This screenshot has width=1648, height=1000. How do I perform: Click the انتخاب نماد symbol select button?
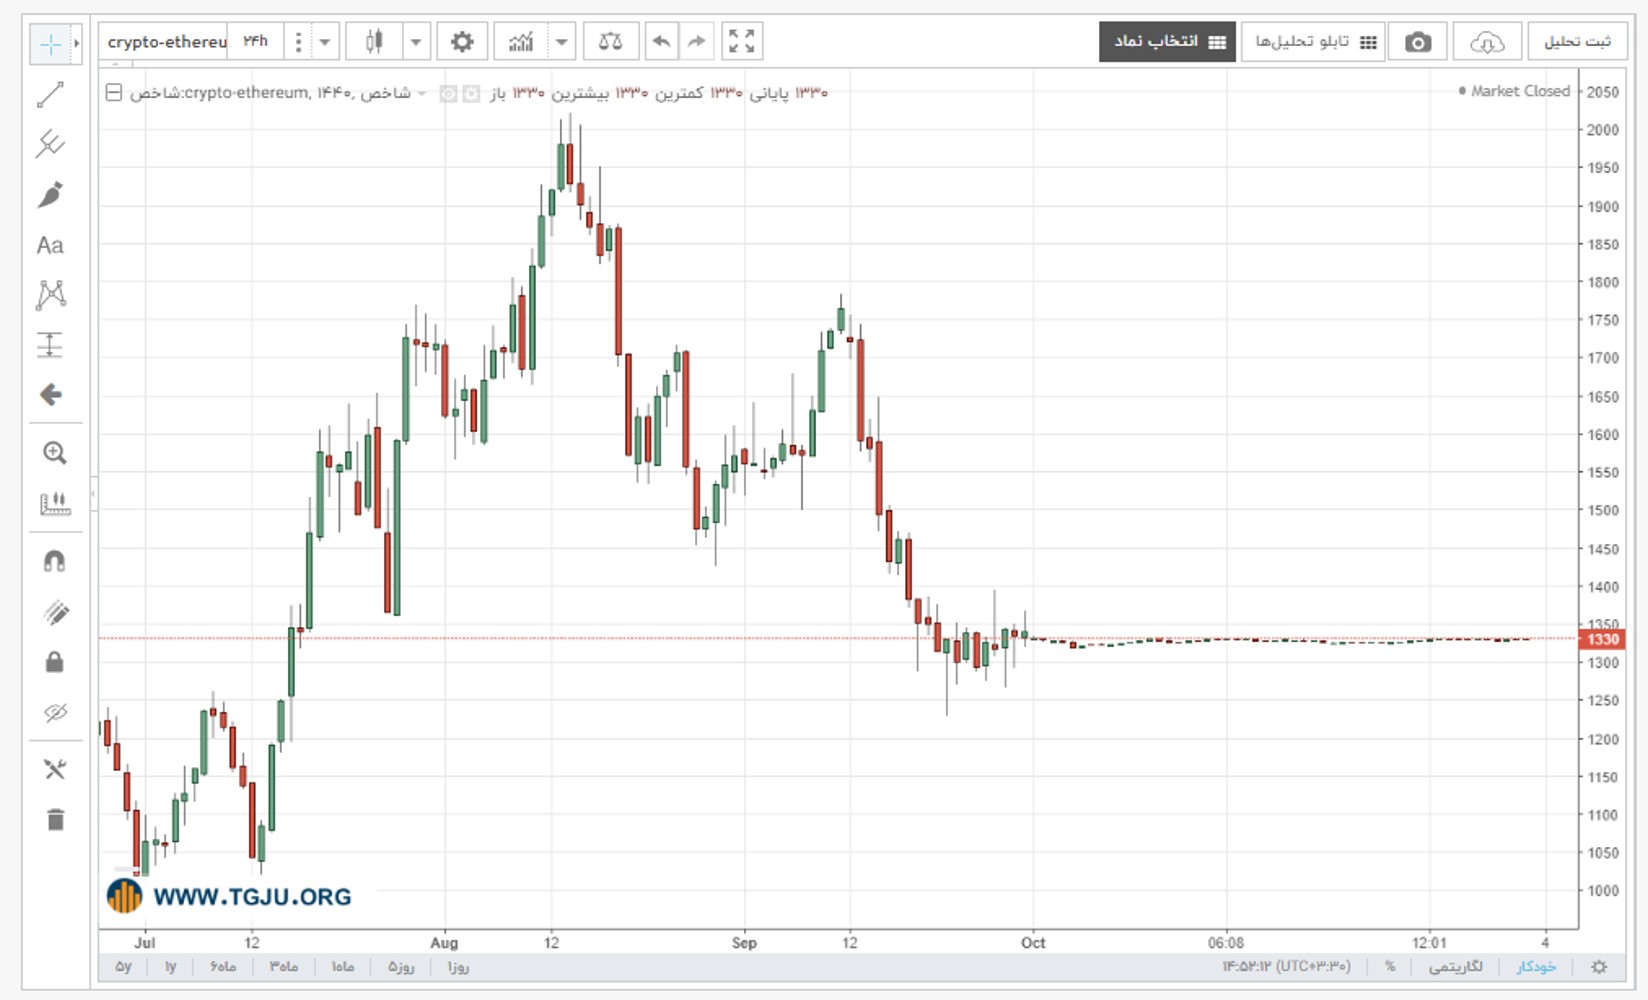1167,42
